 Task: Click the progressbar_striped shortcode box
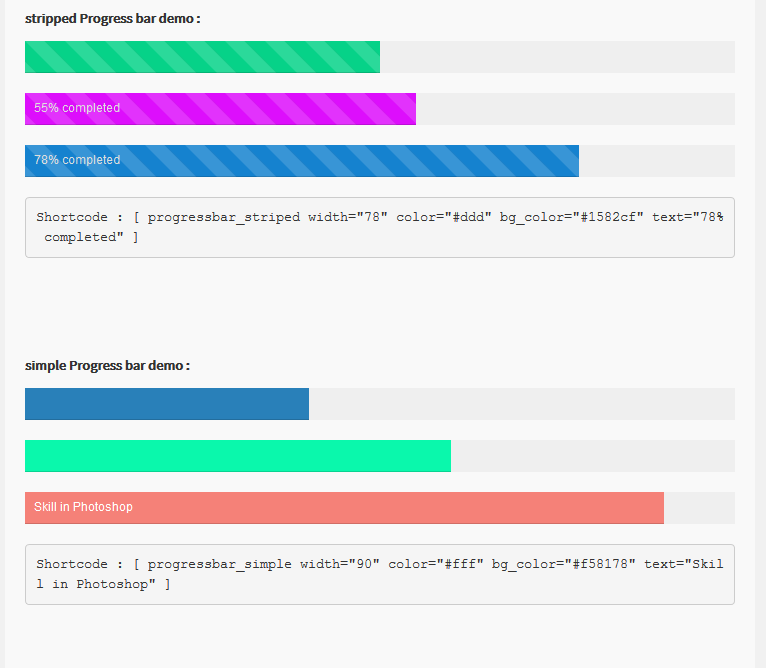click(380, 227)
